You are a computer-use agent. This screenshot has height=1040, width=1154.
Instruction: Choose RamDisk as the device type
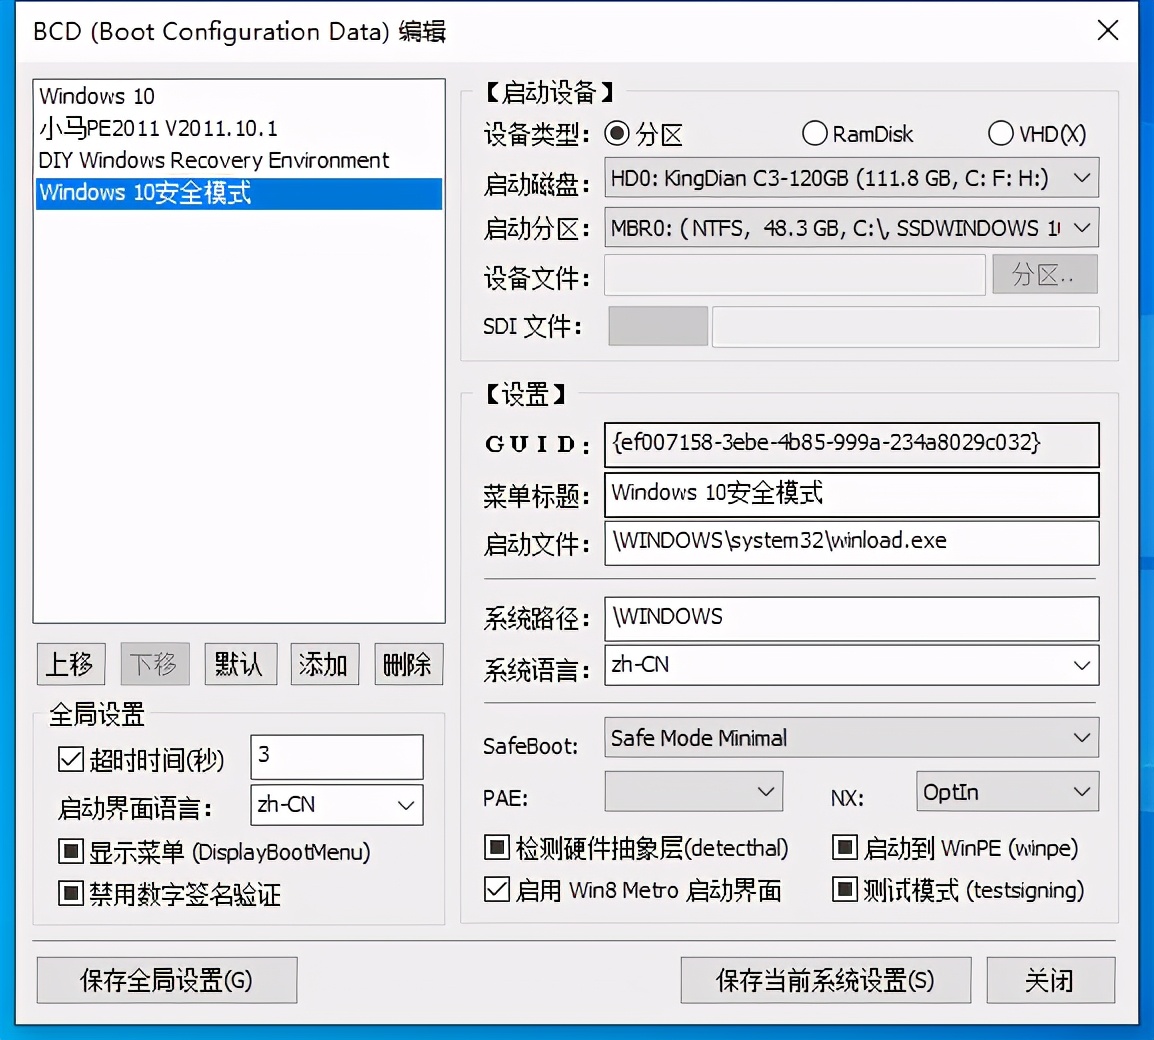(x=815, y=133)
